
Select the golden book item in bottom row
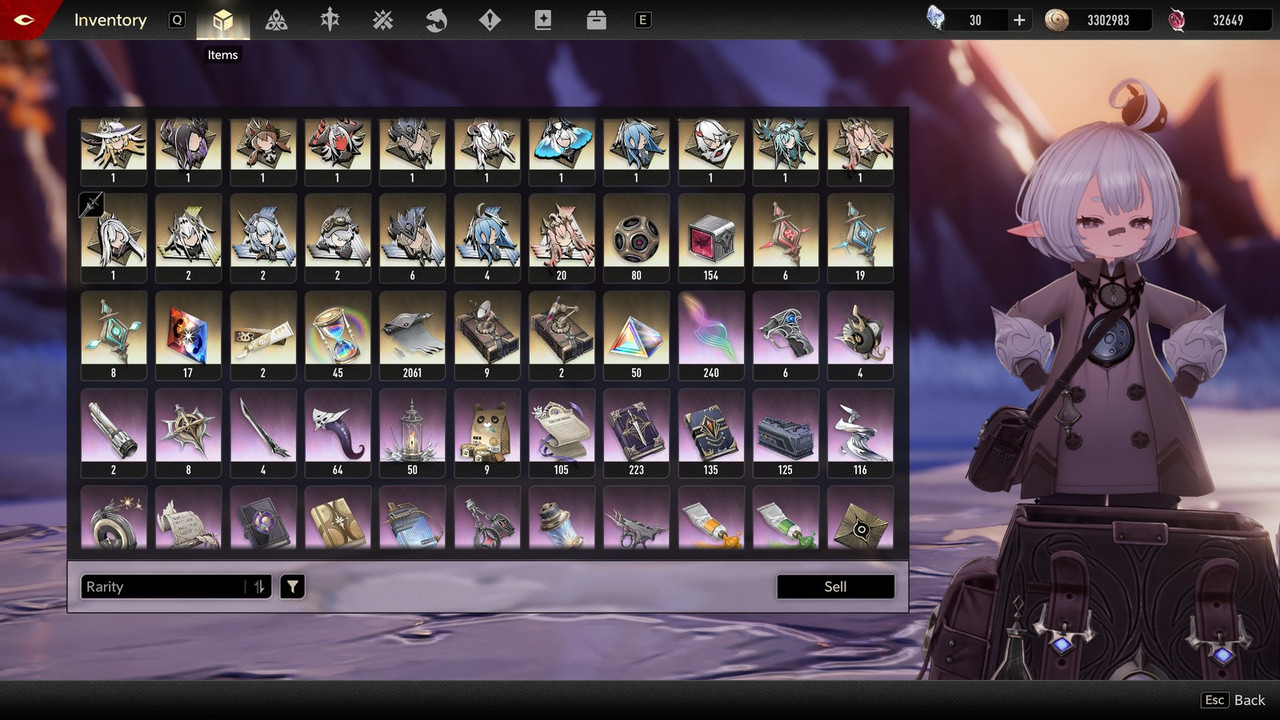click(337, 518)
